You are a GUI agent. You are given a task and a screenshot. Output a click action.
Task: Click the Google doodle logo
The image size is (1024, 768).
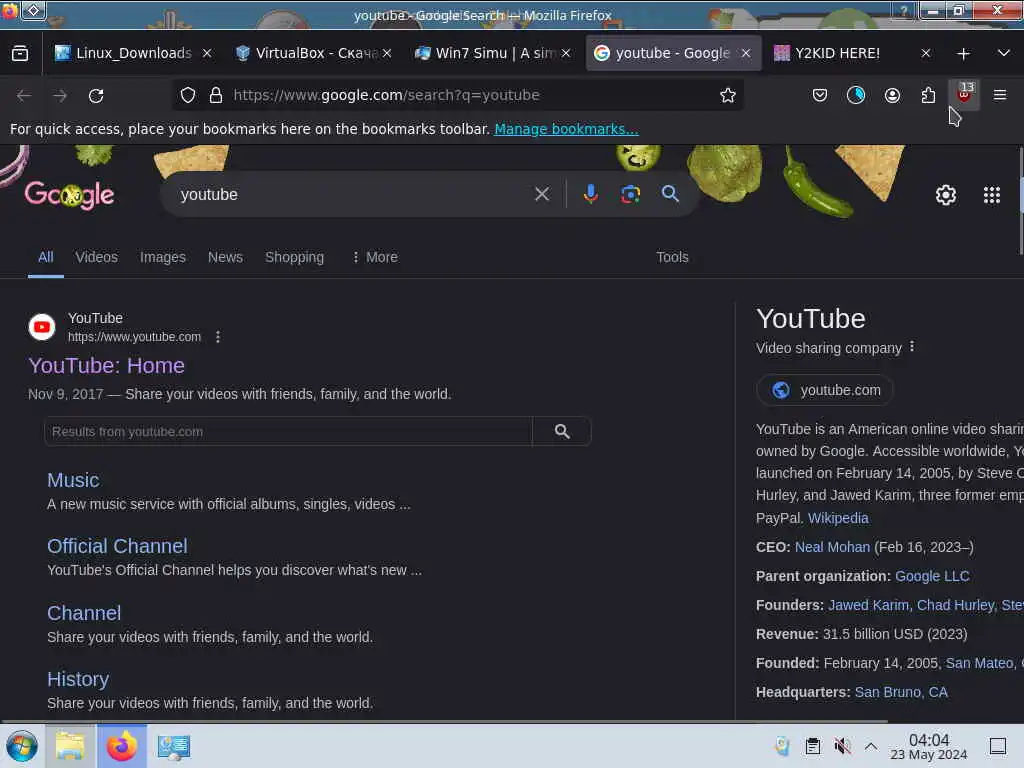[69, 194]
